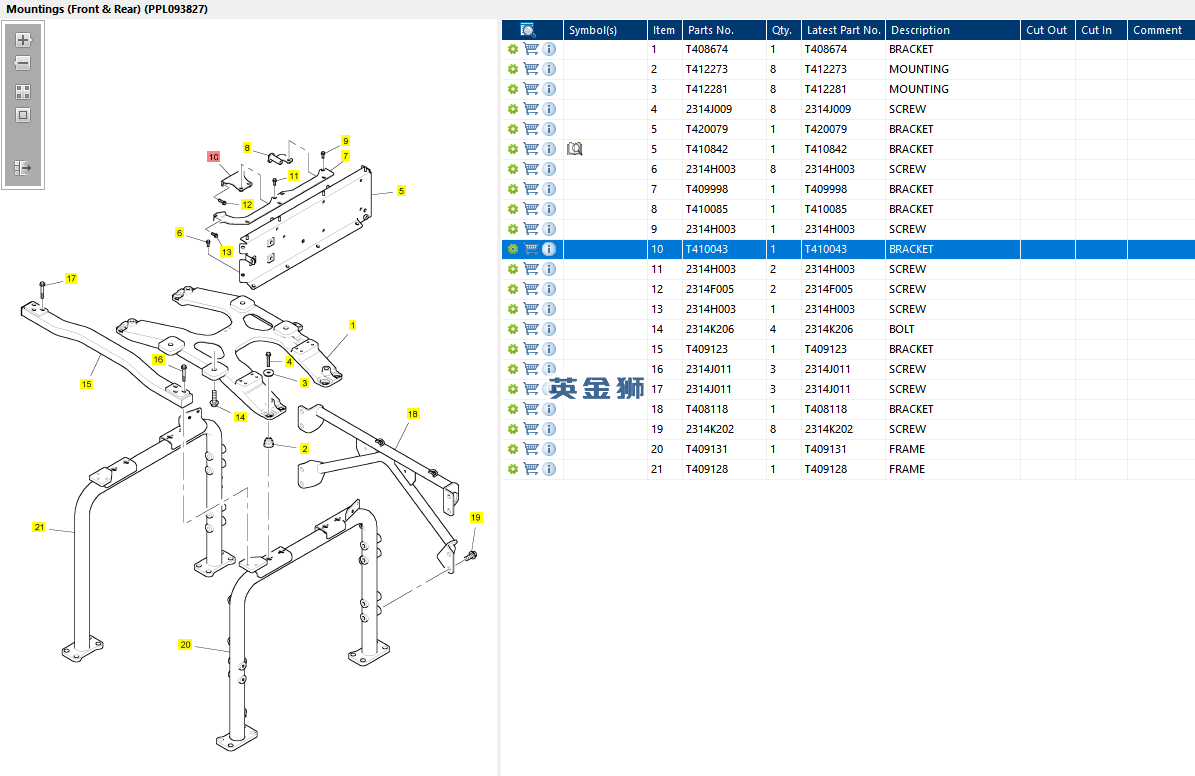Viewport: 1195px width, 776px height.
Task: Click the green gear for item 4
Action: [x=513, y=109]
